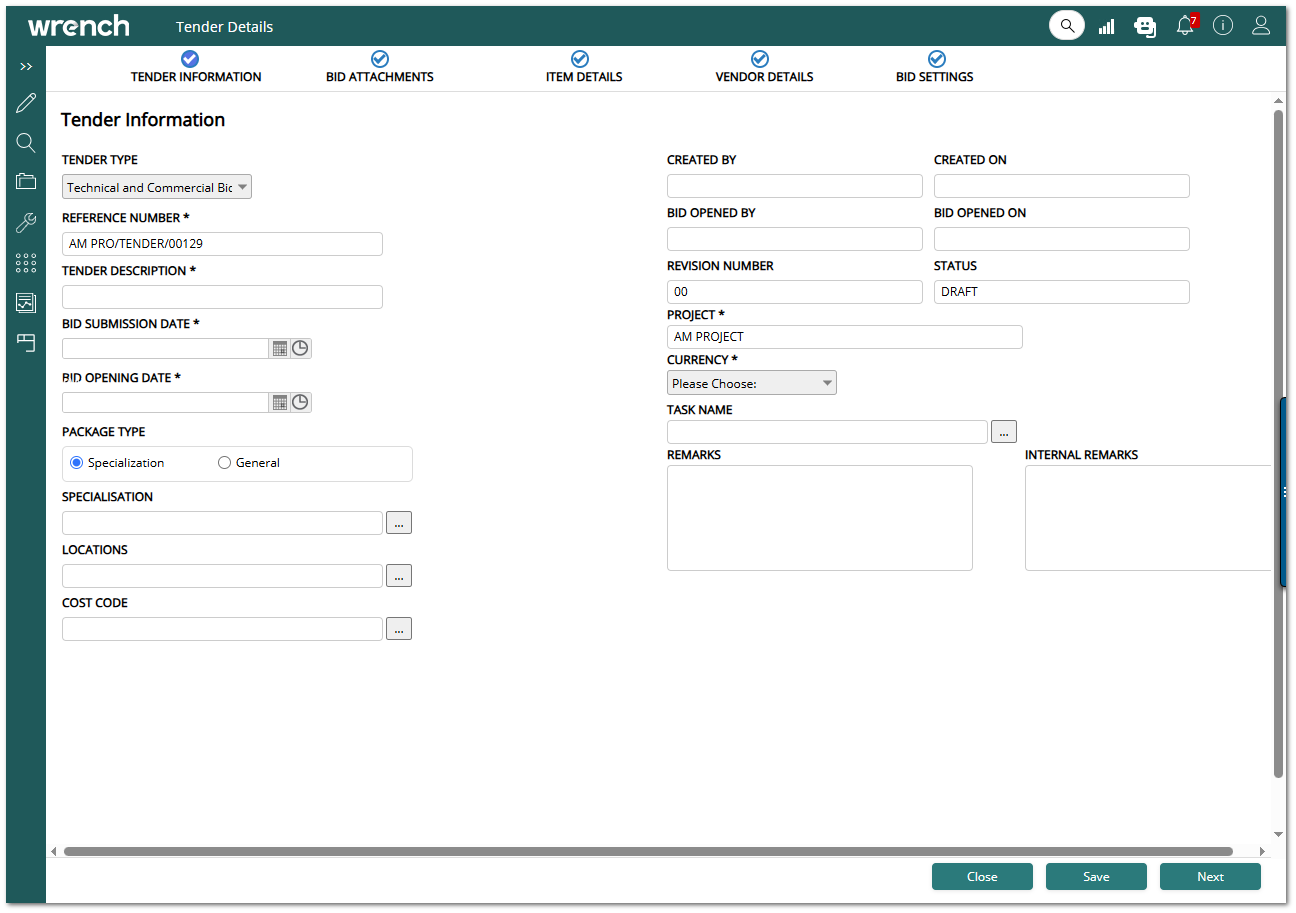This screenshot has height=913, width=1296.
Task: Click the Next button
Action: (1210, 877)
